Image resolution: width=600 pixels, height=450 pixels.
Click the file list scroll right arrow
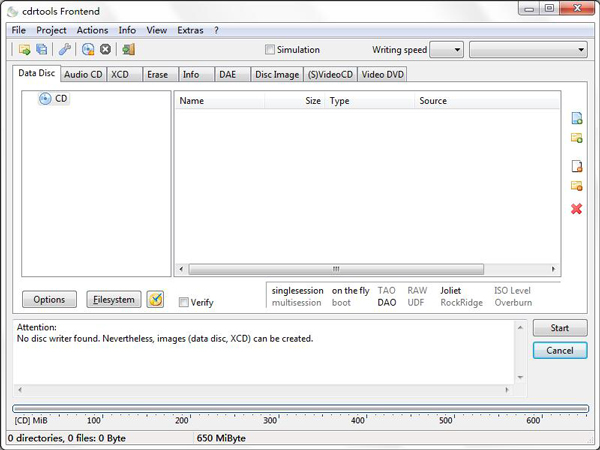(553, 269)
